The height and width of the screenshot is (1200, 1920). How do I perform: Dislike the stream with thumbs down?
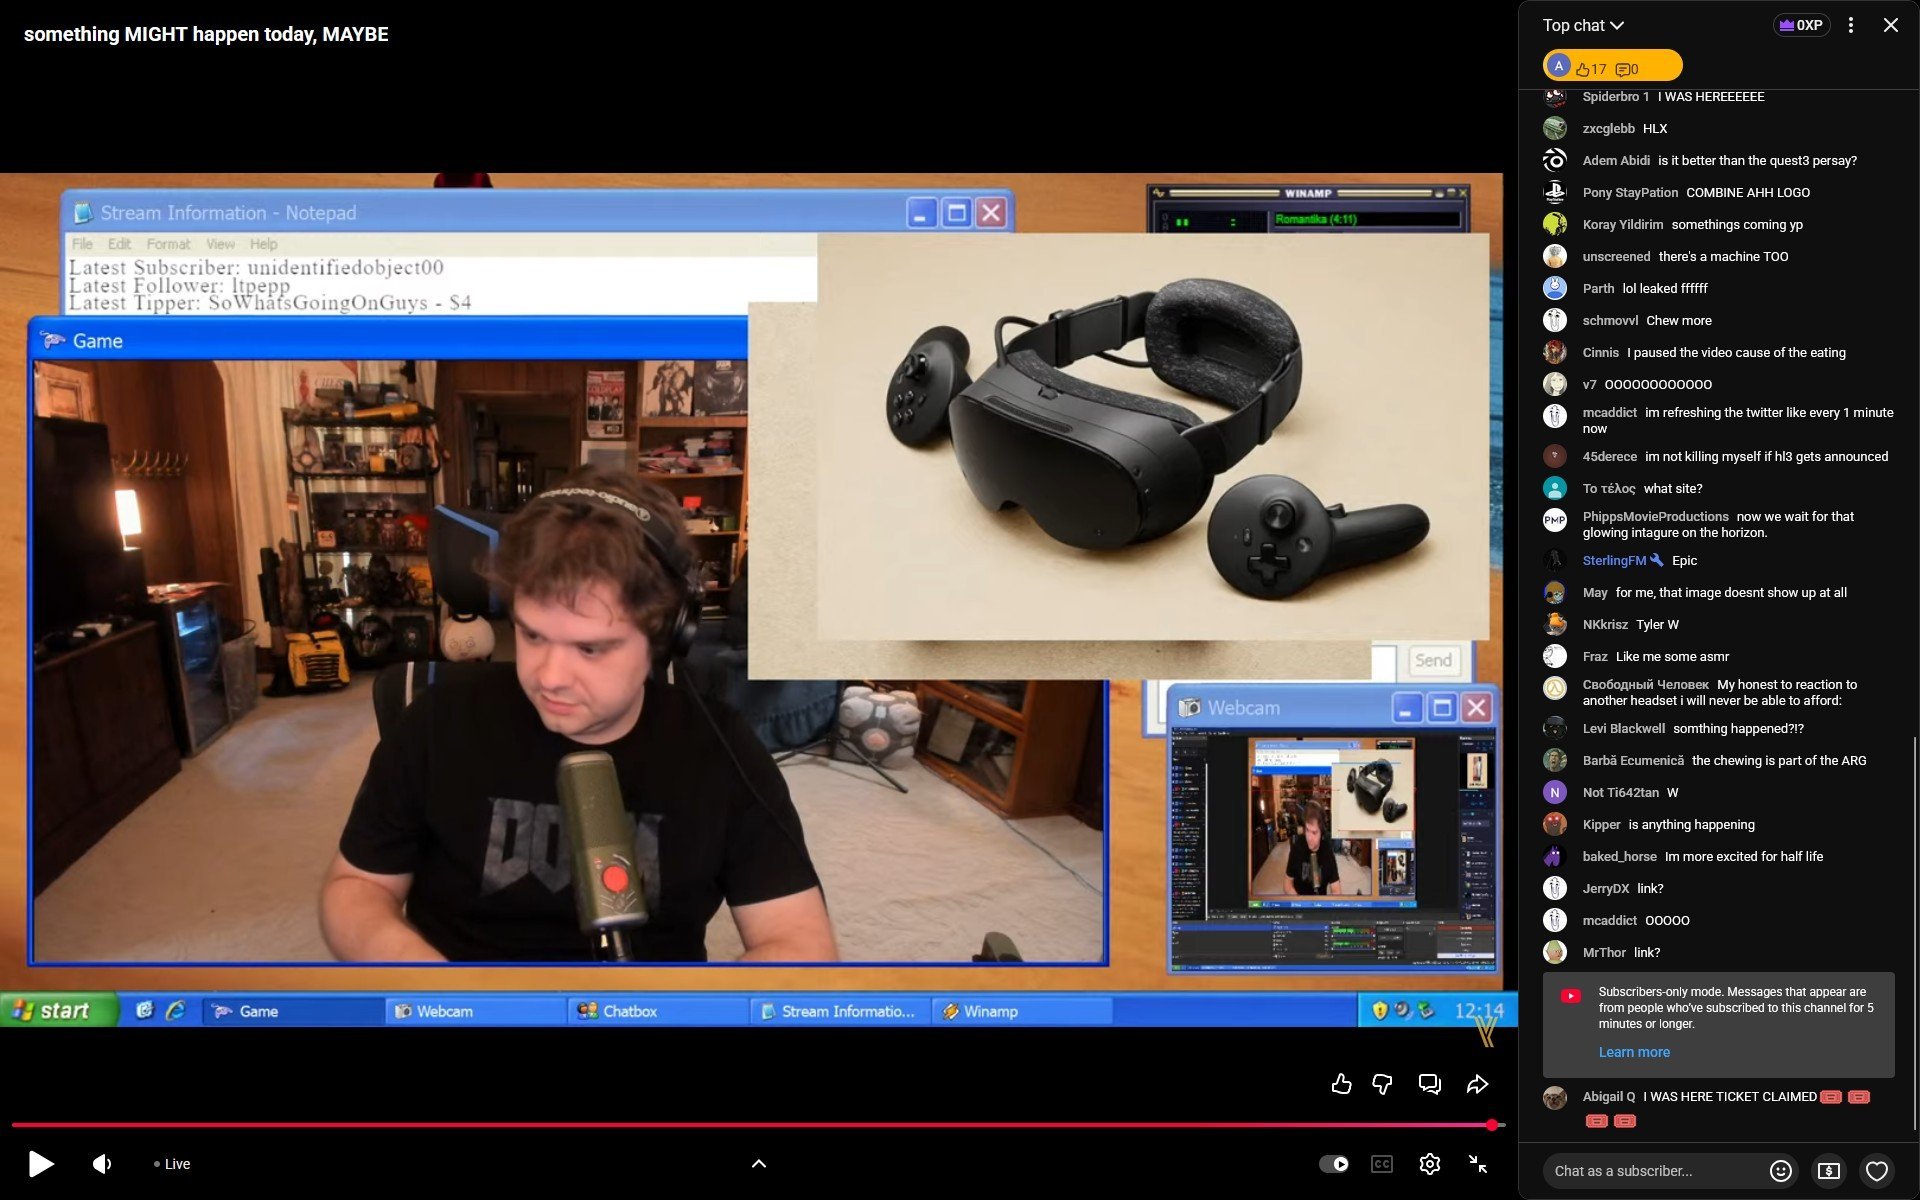(1383, 1084)
